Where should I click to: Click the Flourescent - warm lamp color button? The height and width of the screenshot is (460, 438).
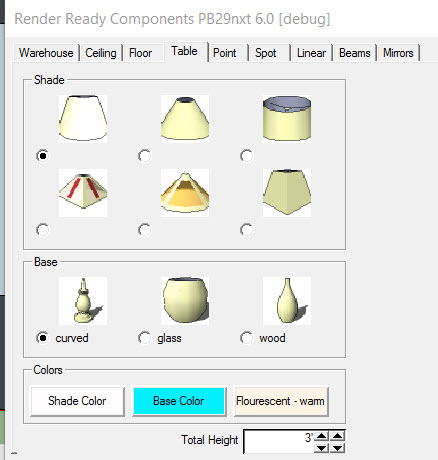(x=281, y=401)
